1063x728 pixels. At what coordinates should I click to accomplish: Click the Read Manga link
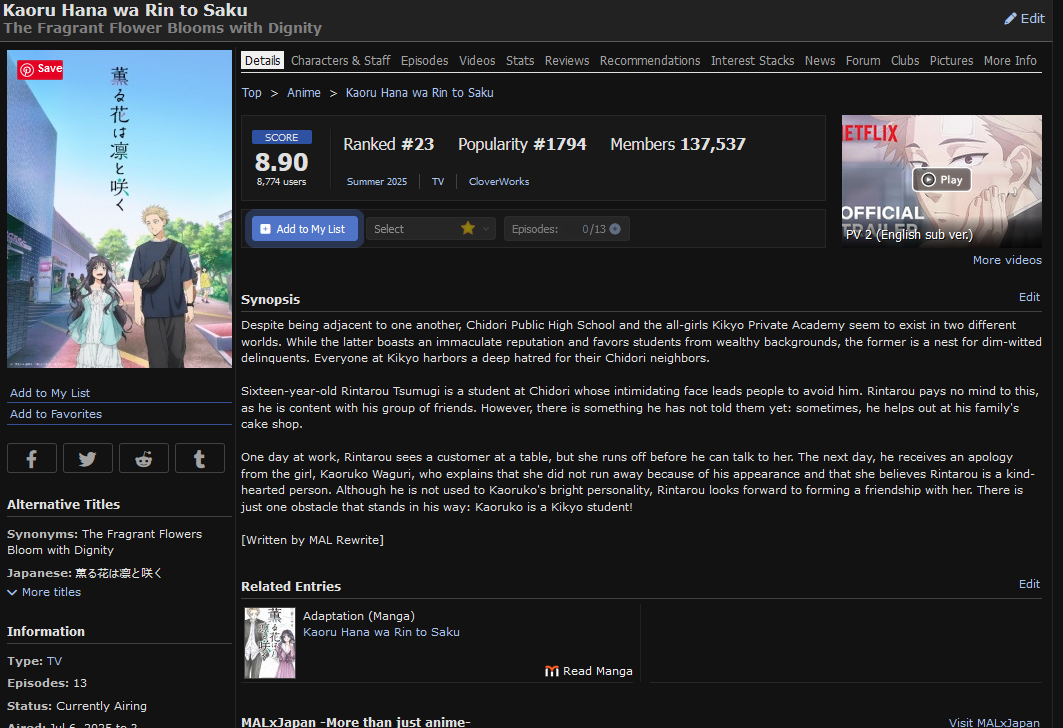pyautogui.click(x=588, y=671)
